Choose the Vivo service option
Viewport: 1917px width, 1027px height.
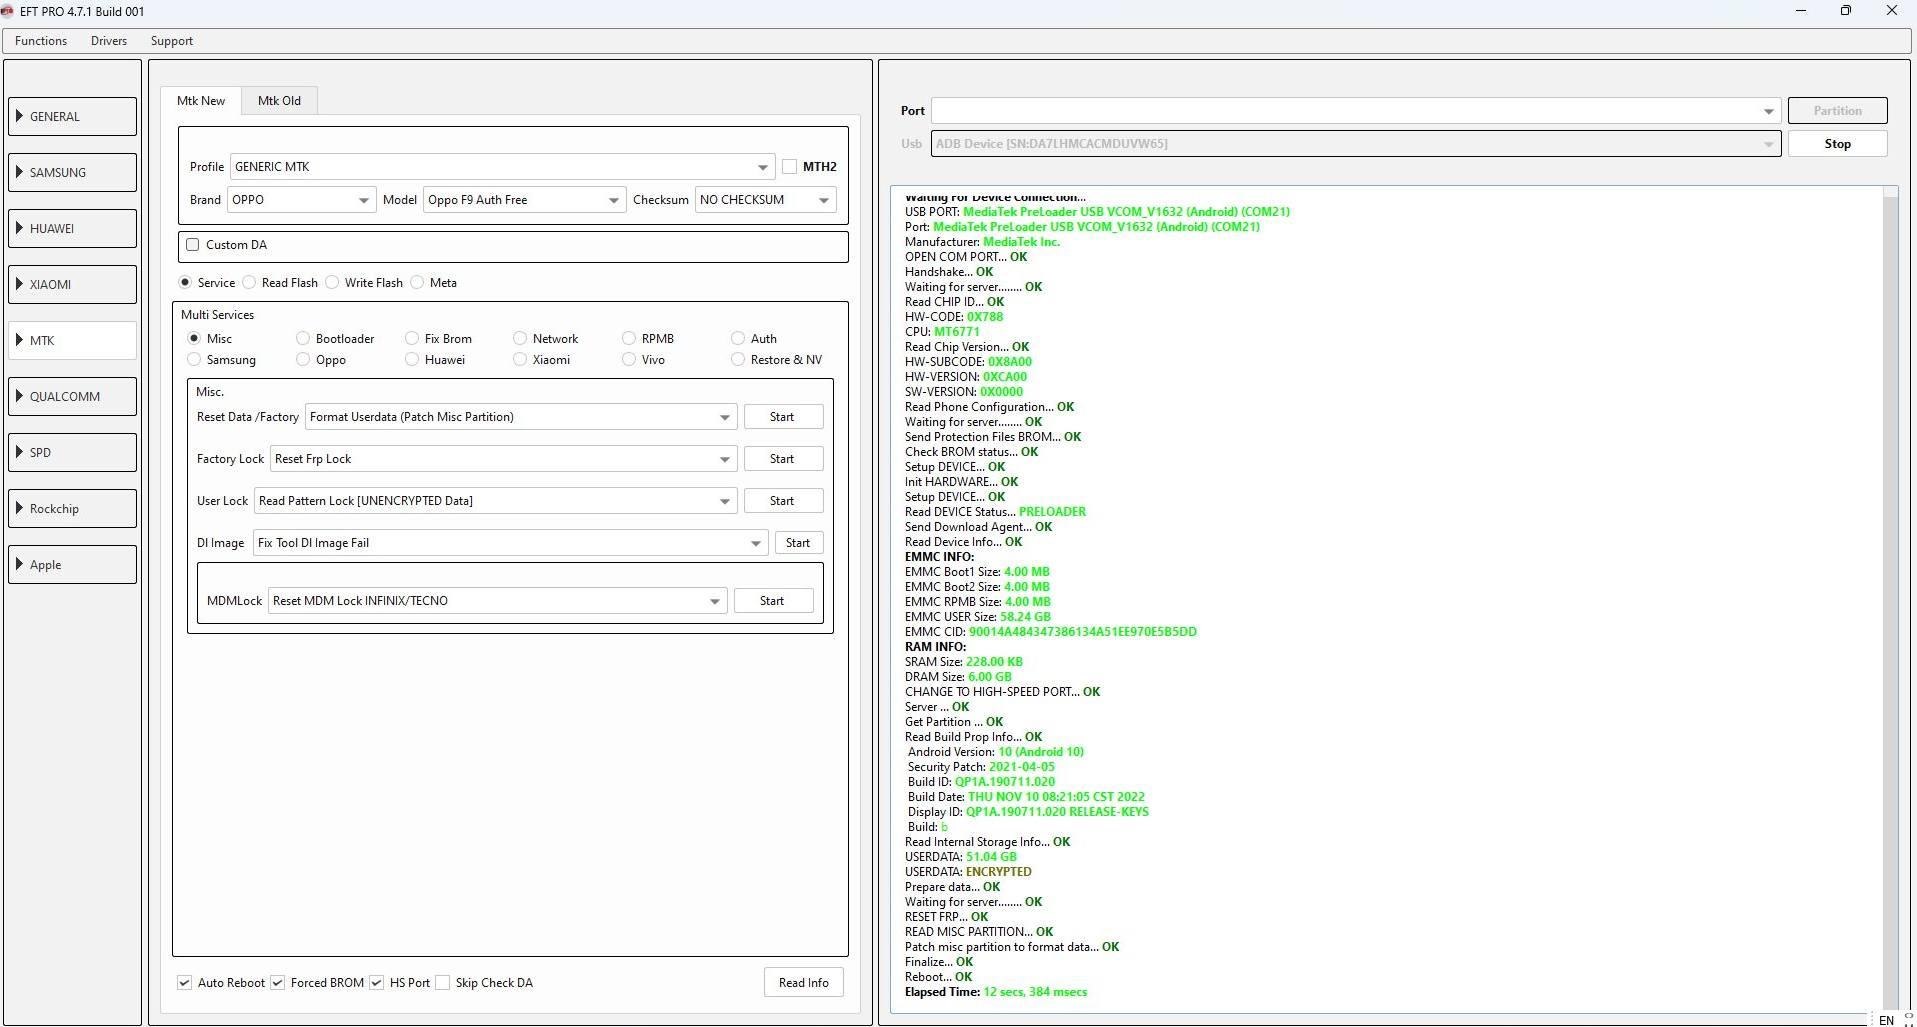629,360
